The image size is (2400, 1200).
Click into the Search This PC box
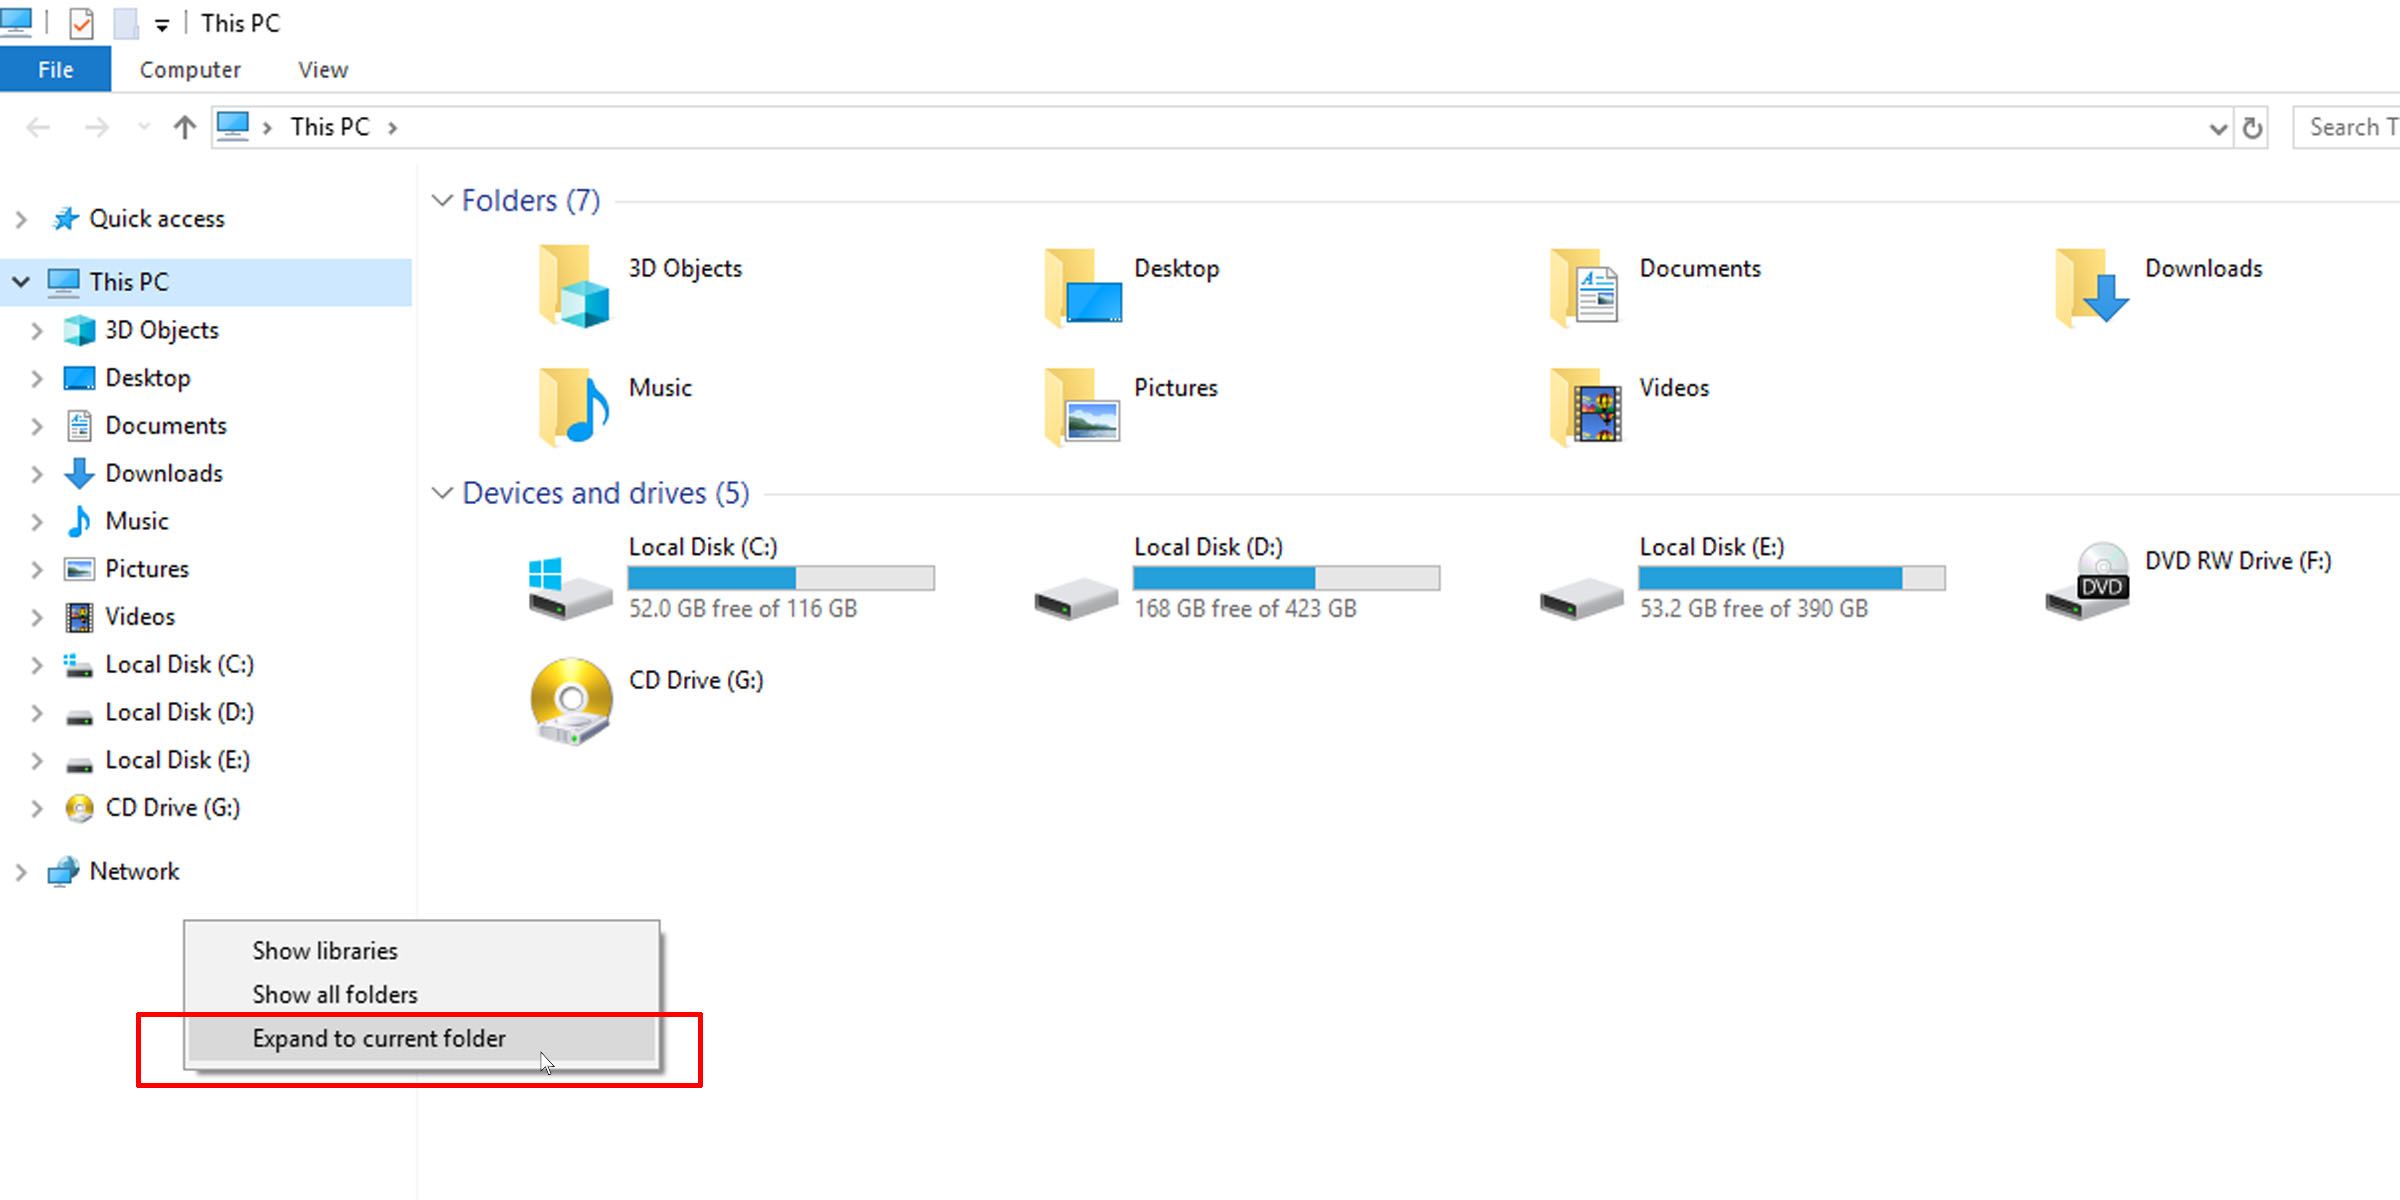point(2346,127)
